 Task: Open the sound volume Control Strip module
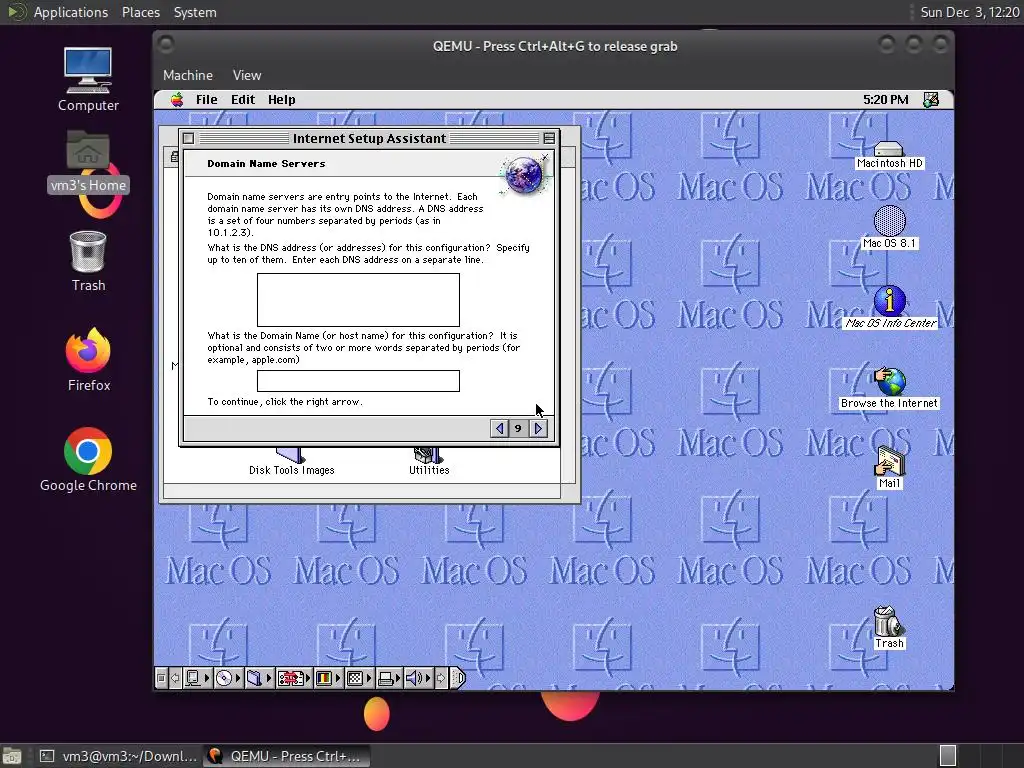click(x=419, y=678)
